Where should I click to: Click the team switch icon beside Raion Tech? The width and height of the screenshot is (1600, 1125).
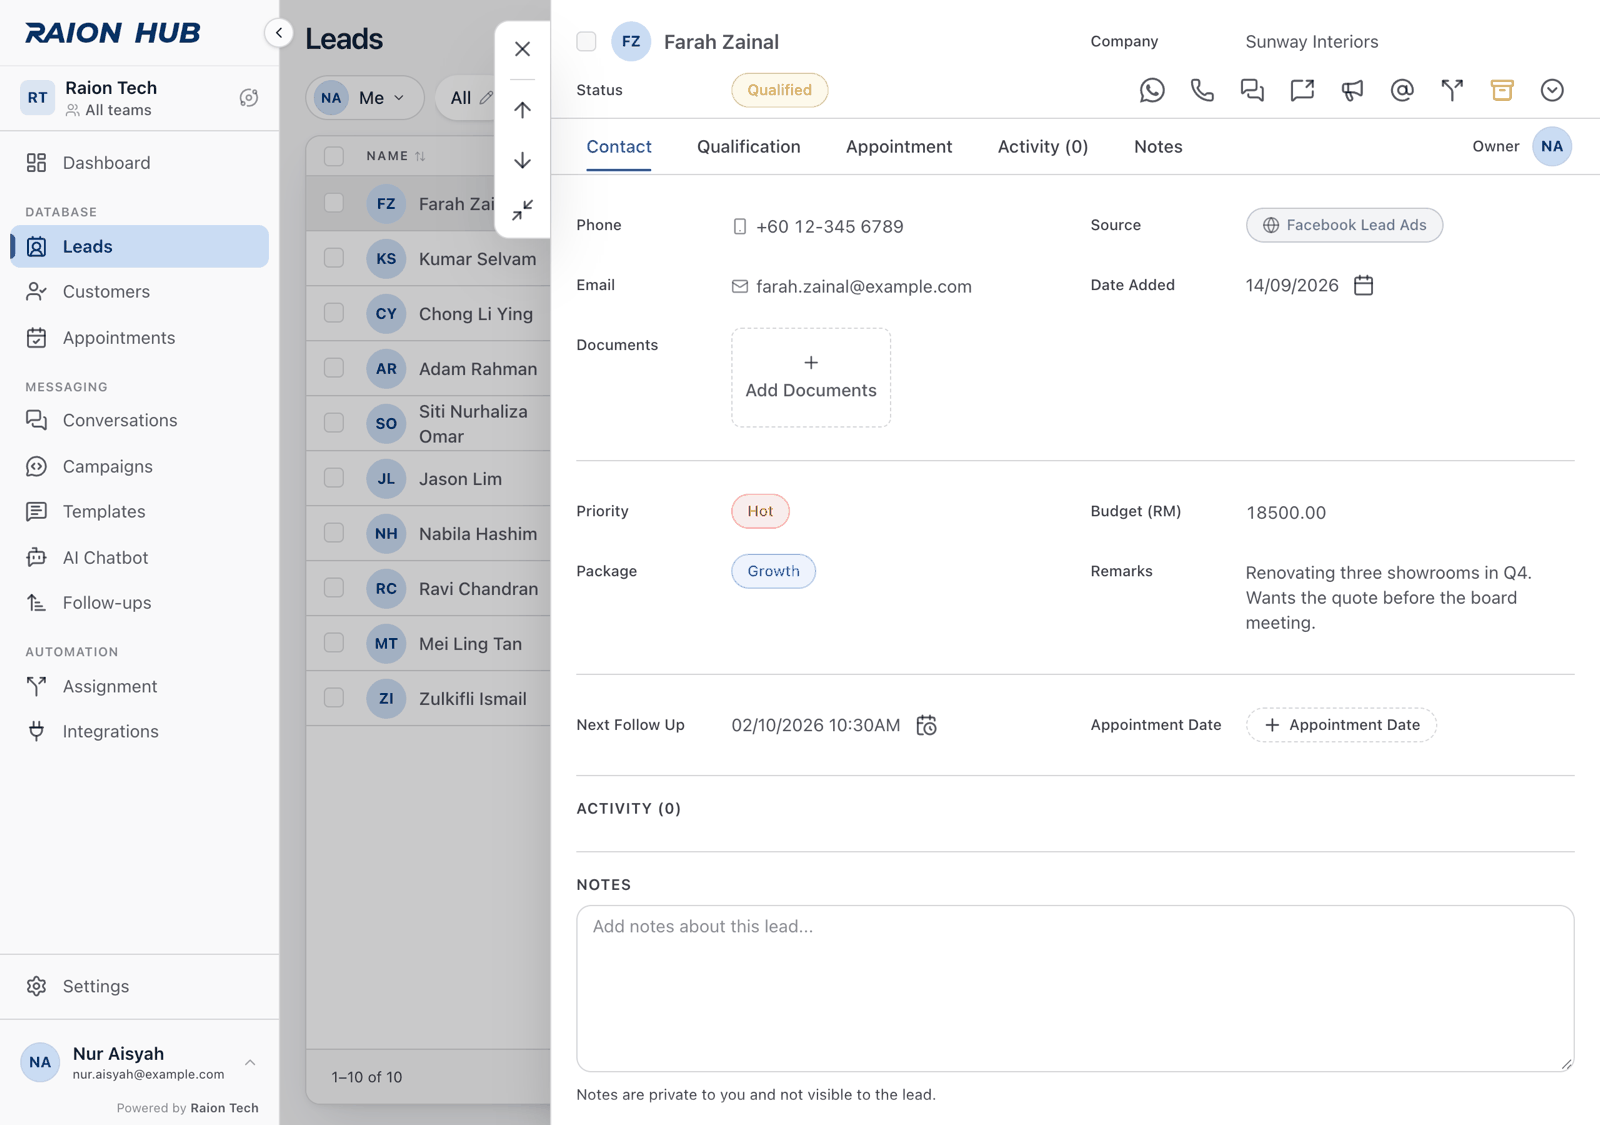(x=249, y=98)
